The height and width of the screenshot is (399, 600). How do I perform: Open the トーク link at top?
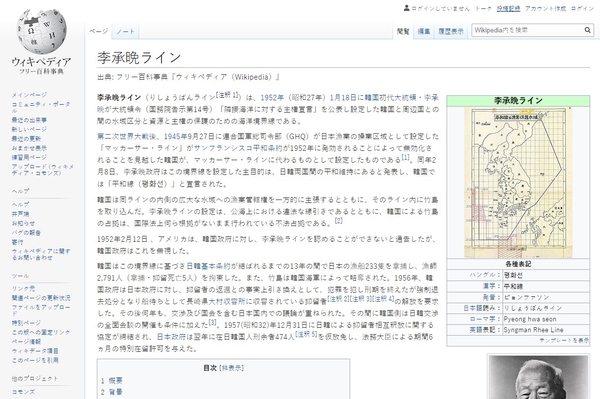pyautogui.click(x=483, y=8)
